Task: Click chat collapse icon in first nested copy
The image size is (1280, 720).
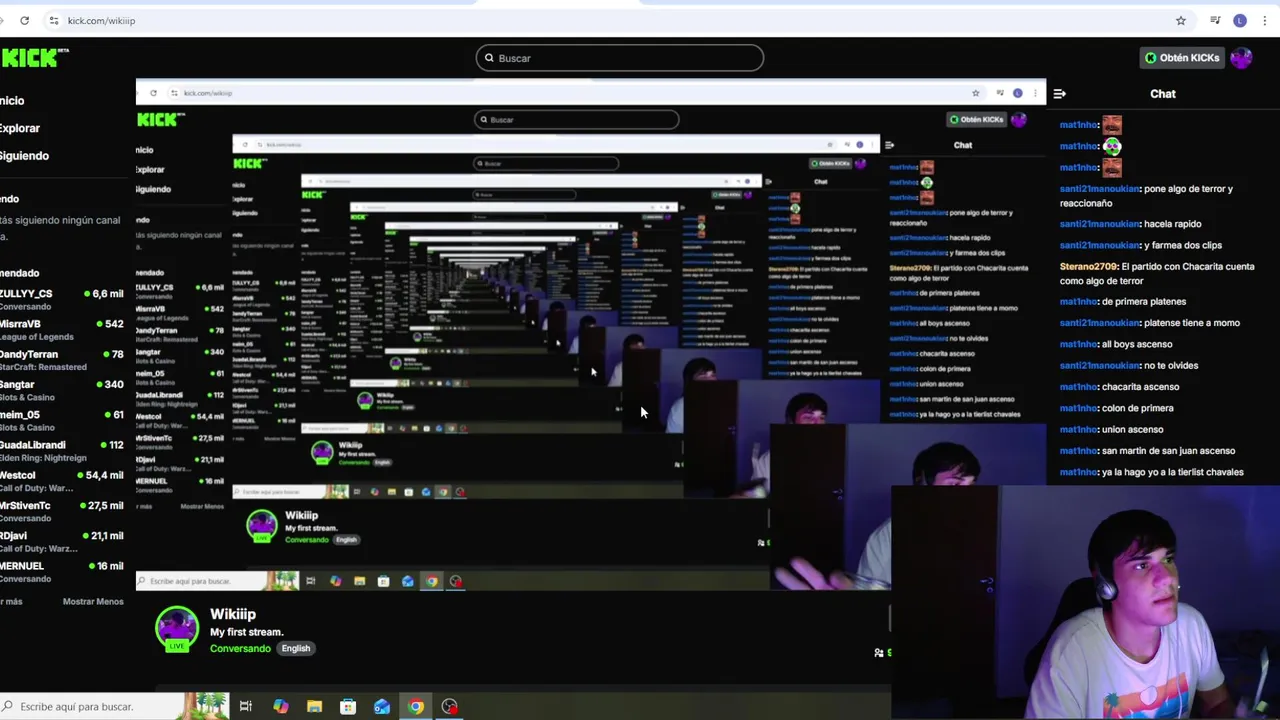Action: coord(890,145)
